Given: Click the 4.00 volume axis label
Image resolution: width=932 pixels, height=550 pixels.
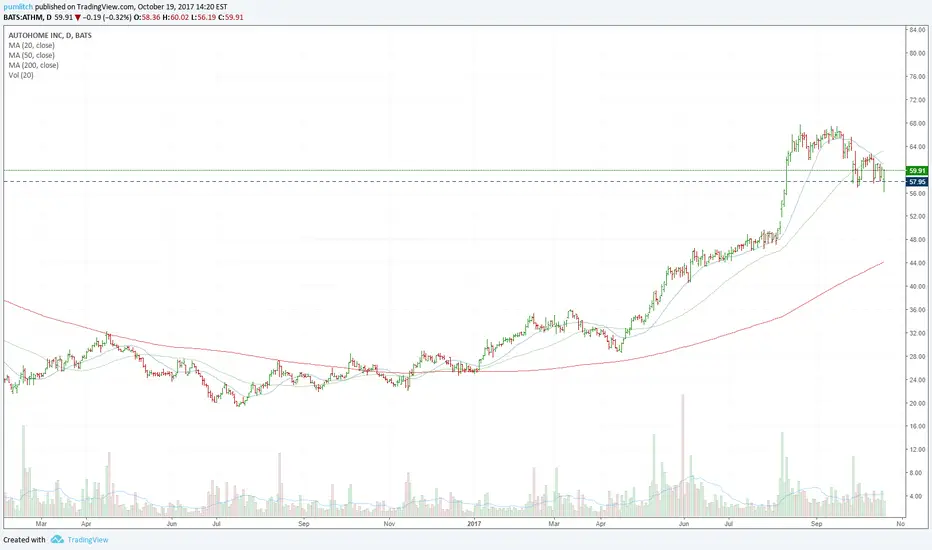Looking at the screenshot, I should pyautogui.click(x=918, y=496).
